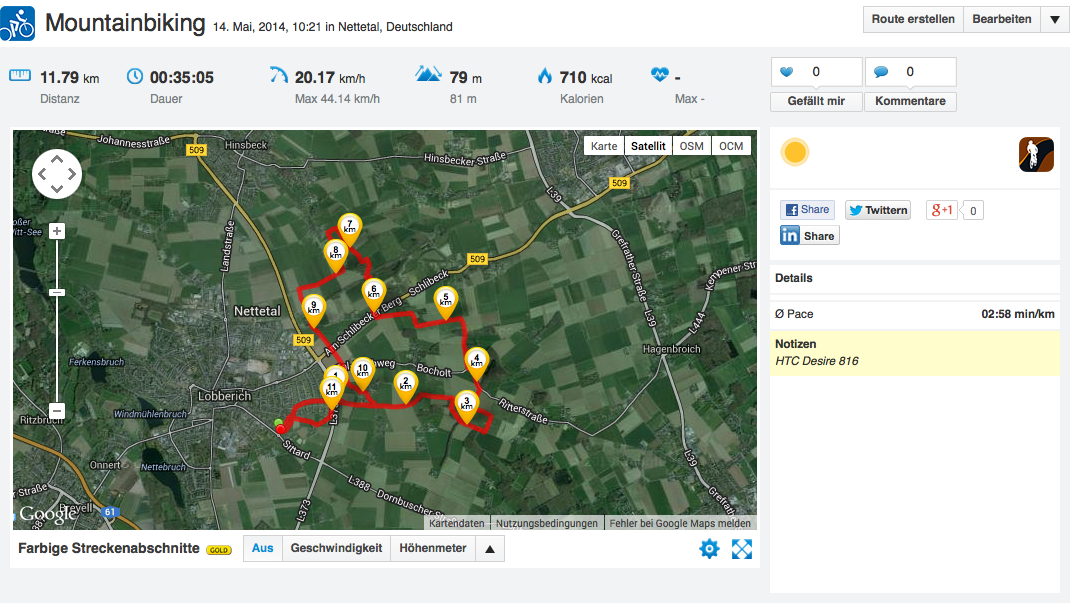Click the map pan navigation control
This screenshot has height=609, width=1077.
click(57, 174)
